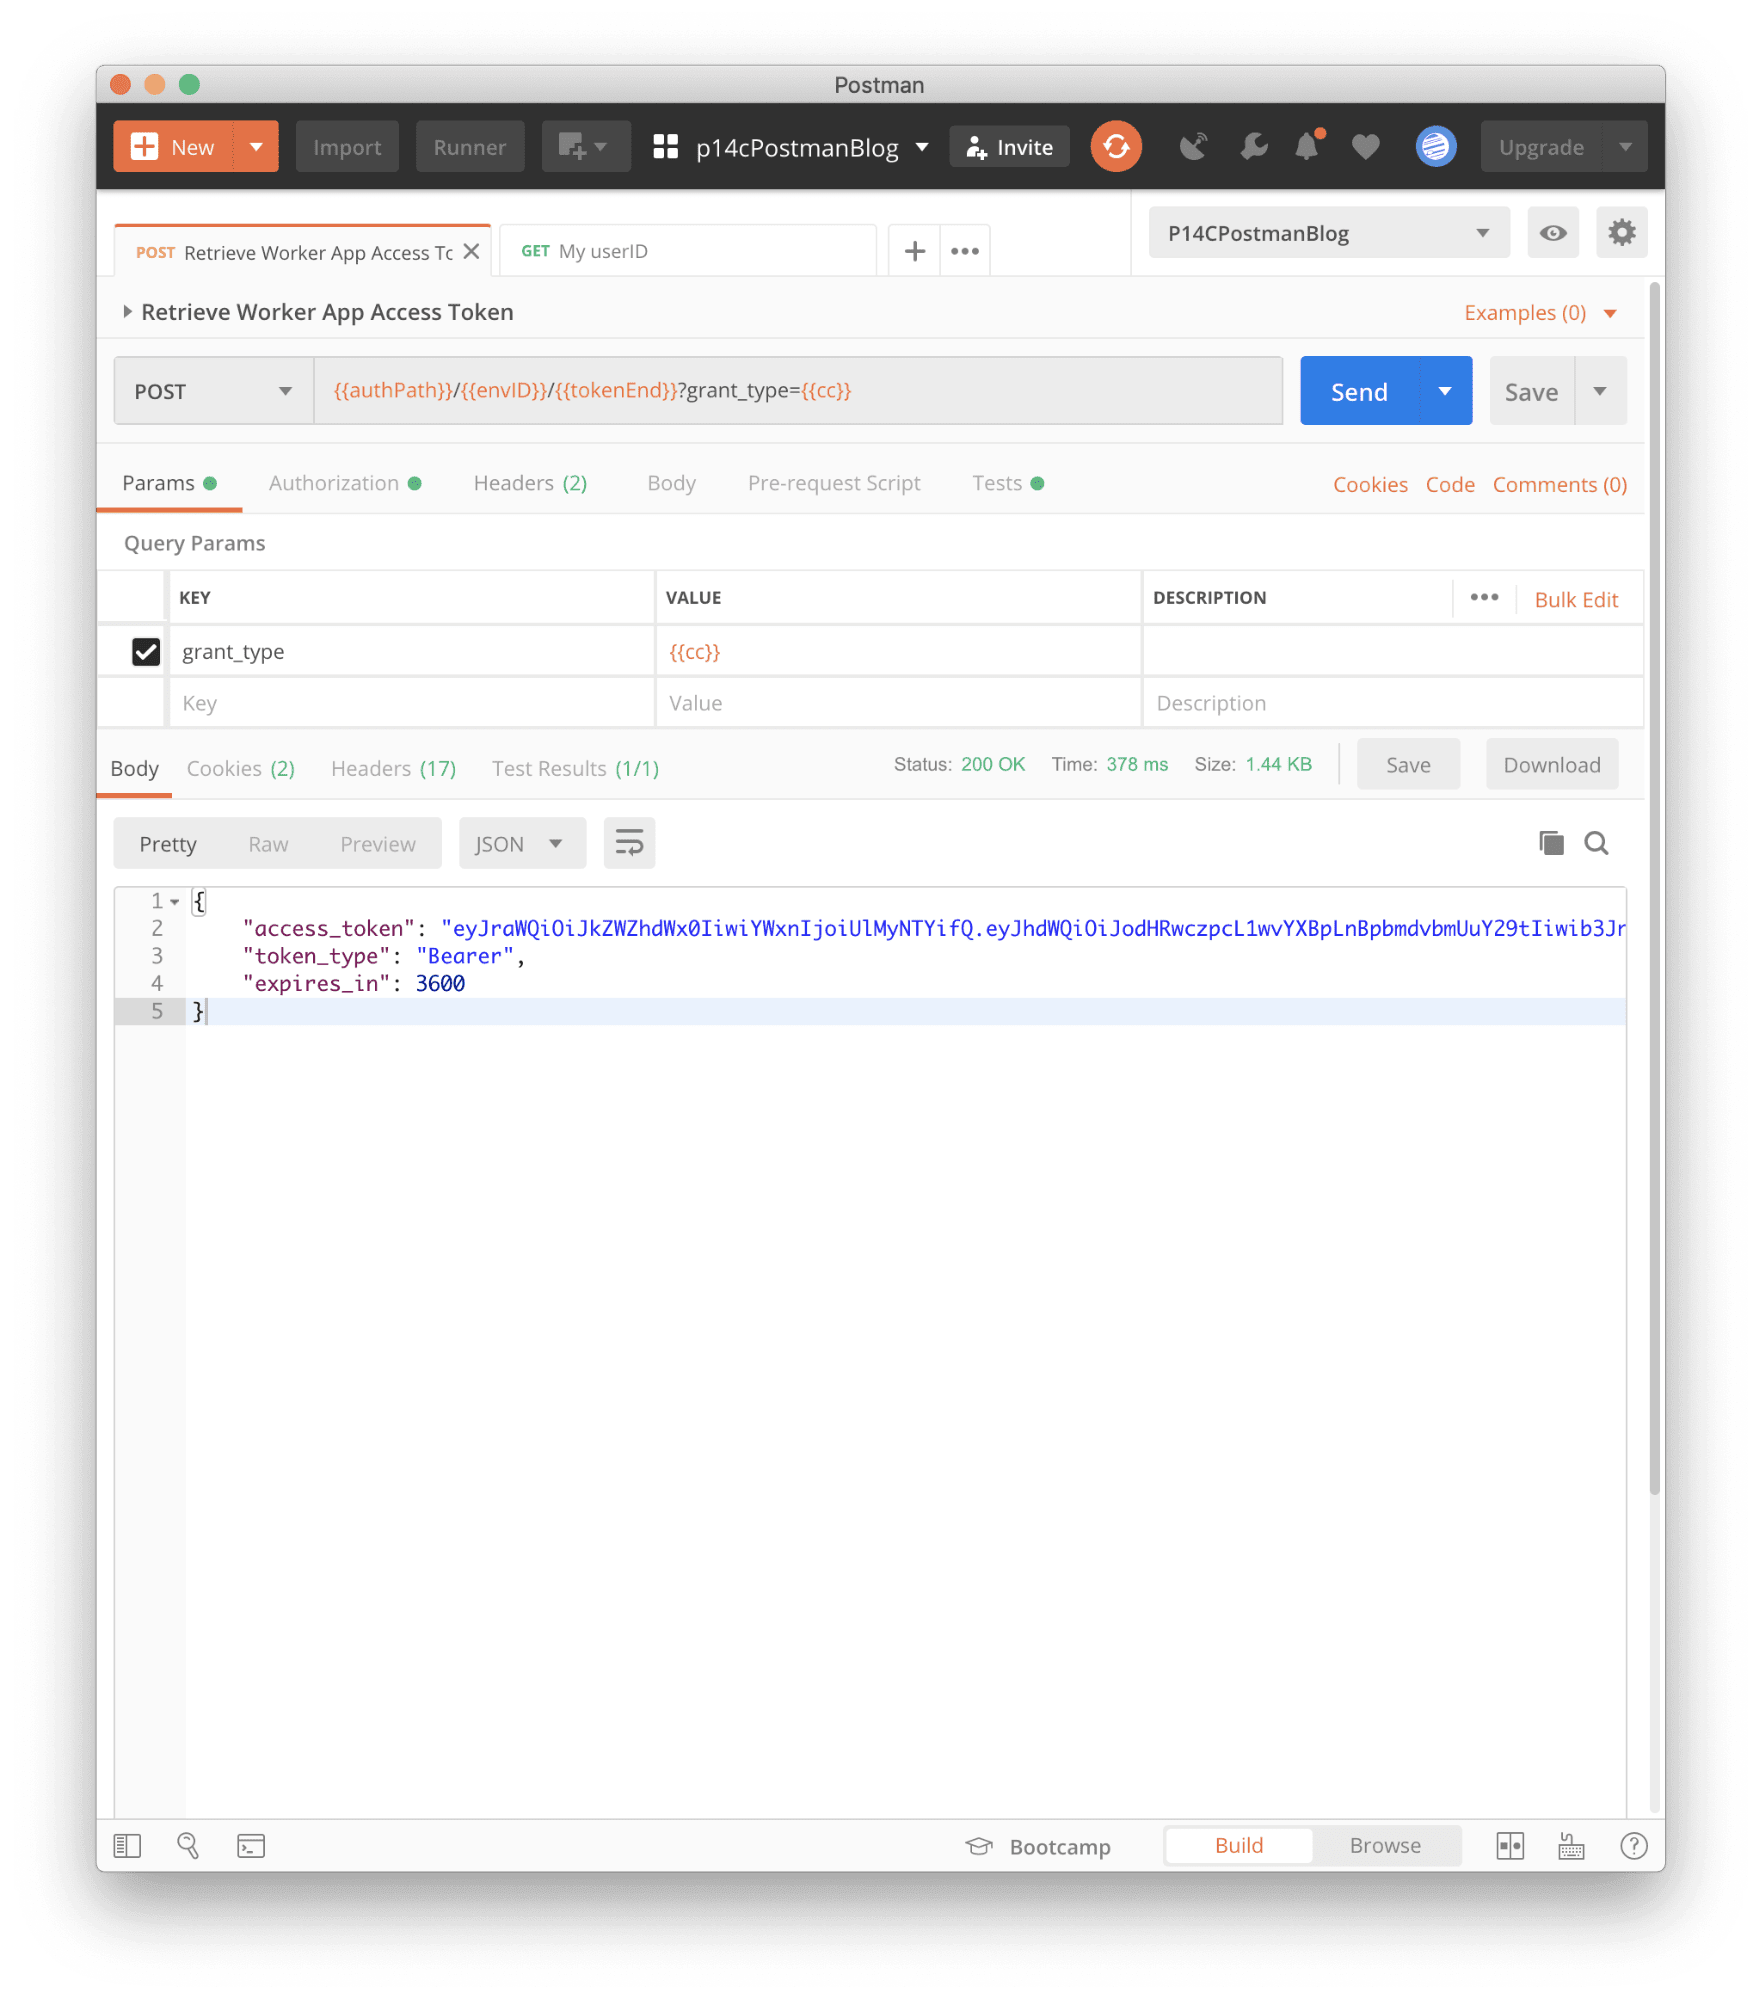Open Manage Environments gear icon

1621,233
